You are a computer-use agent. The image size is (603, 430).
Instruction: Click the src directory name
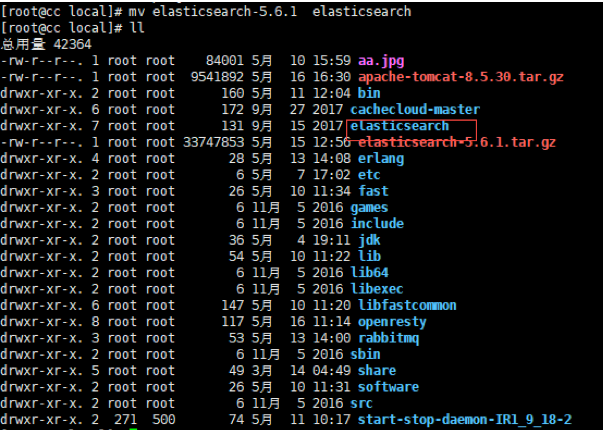click(361, 403)
